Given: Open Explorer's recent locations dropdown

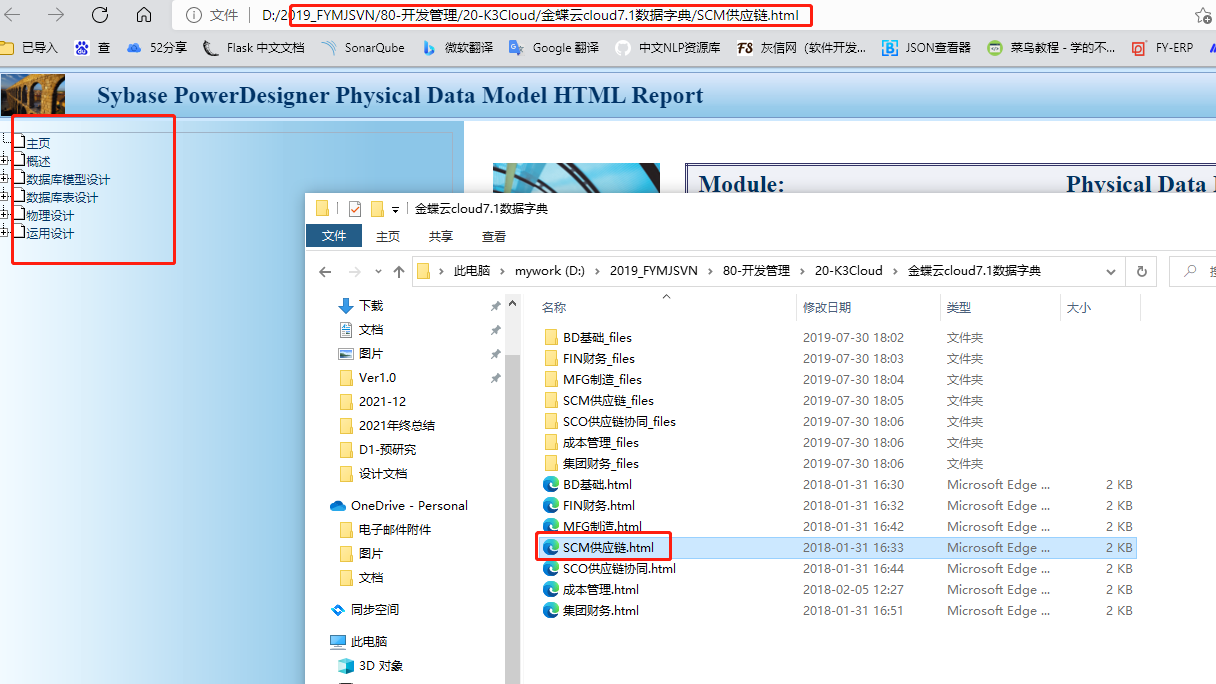Looking at the screenshot, I should point(378,271).
